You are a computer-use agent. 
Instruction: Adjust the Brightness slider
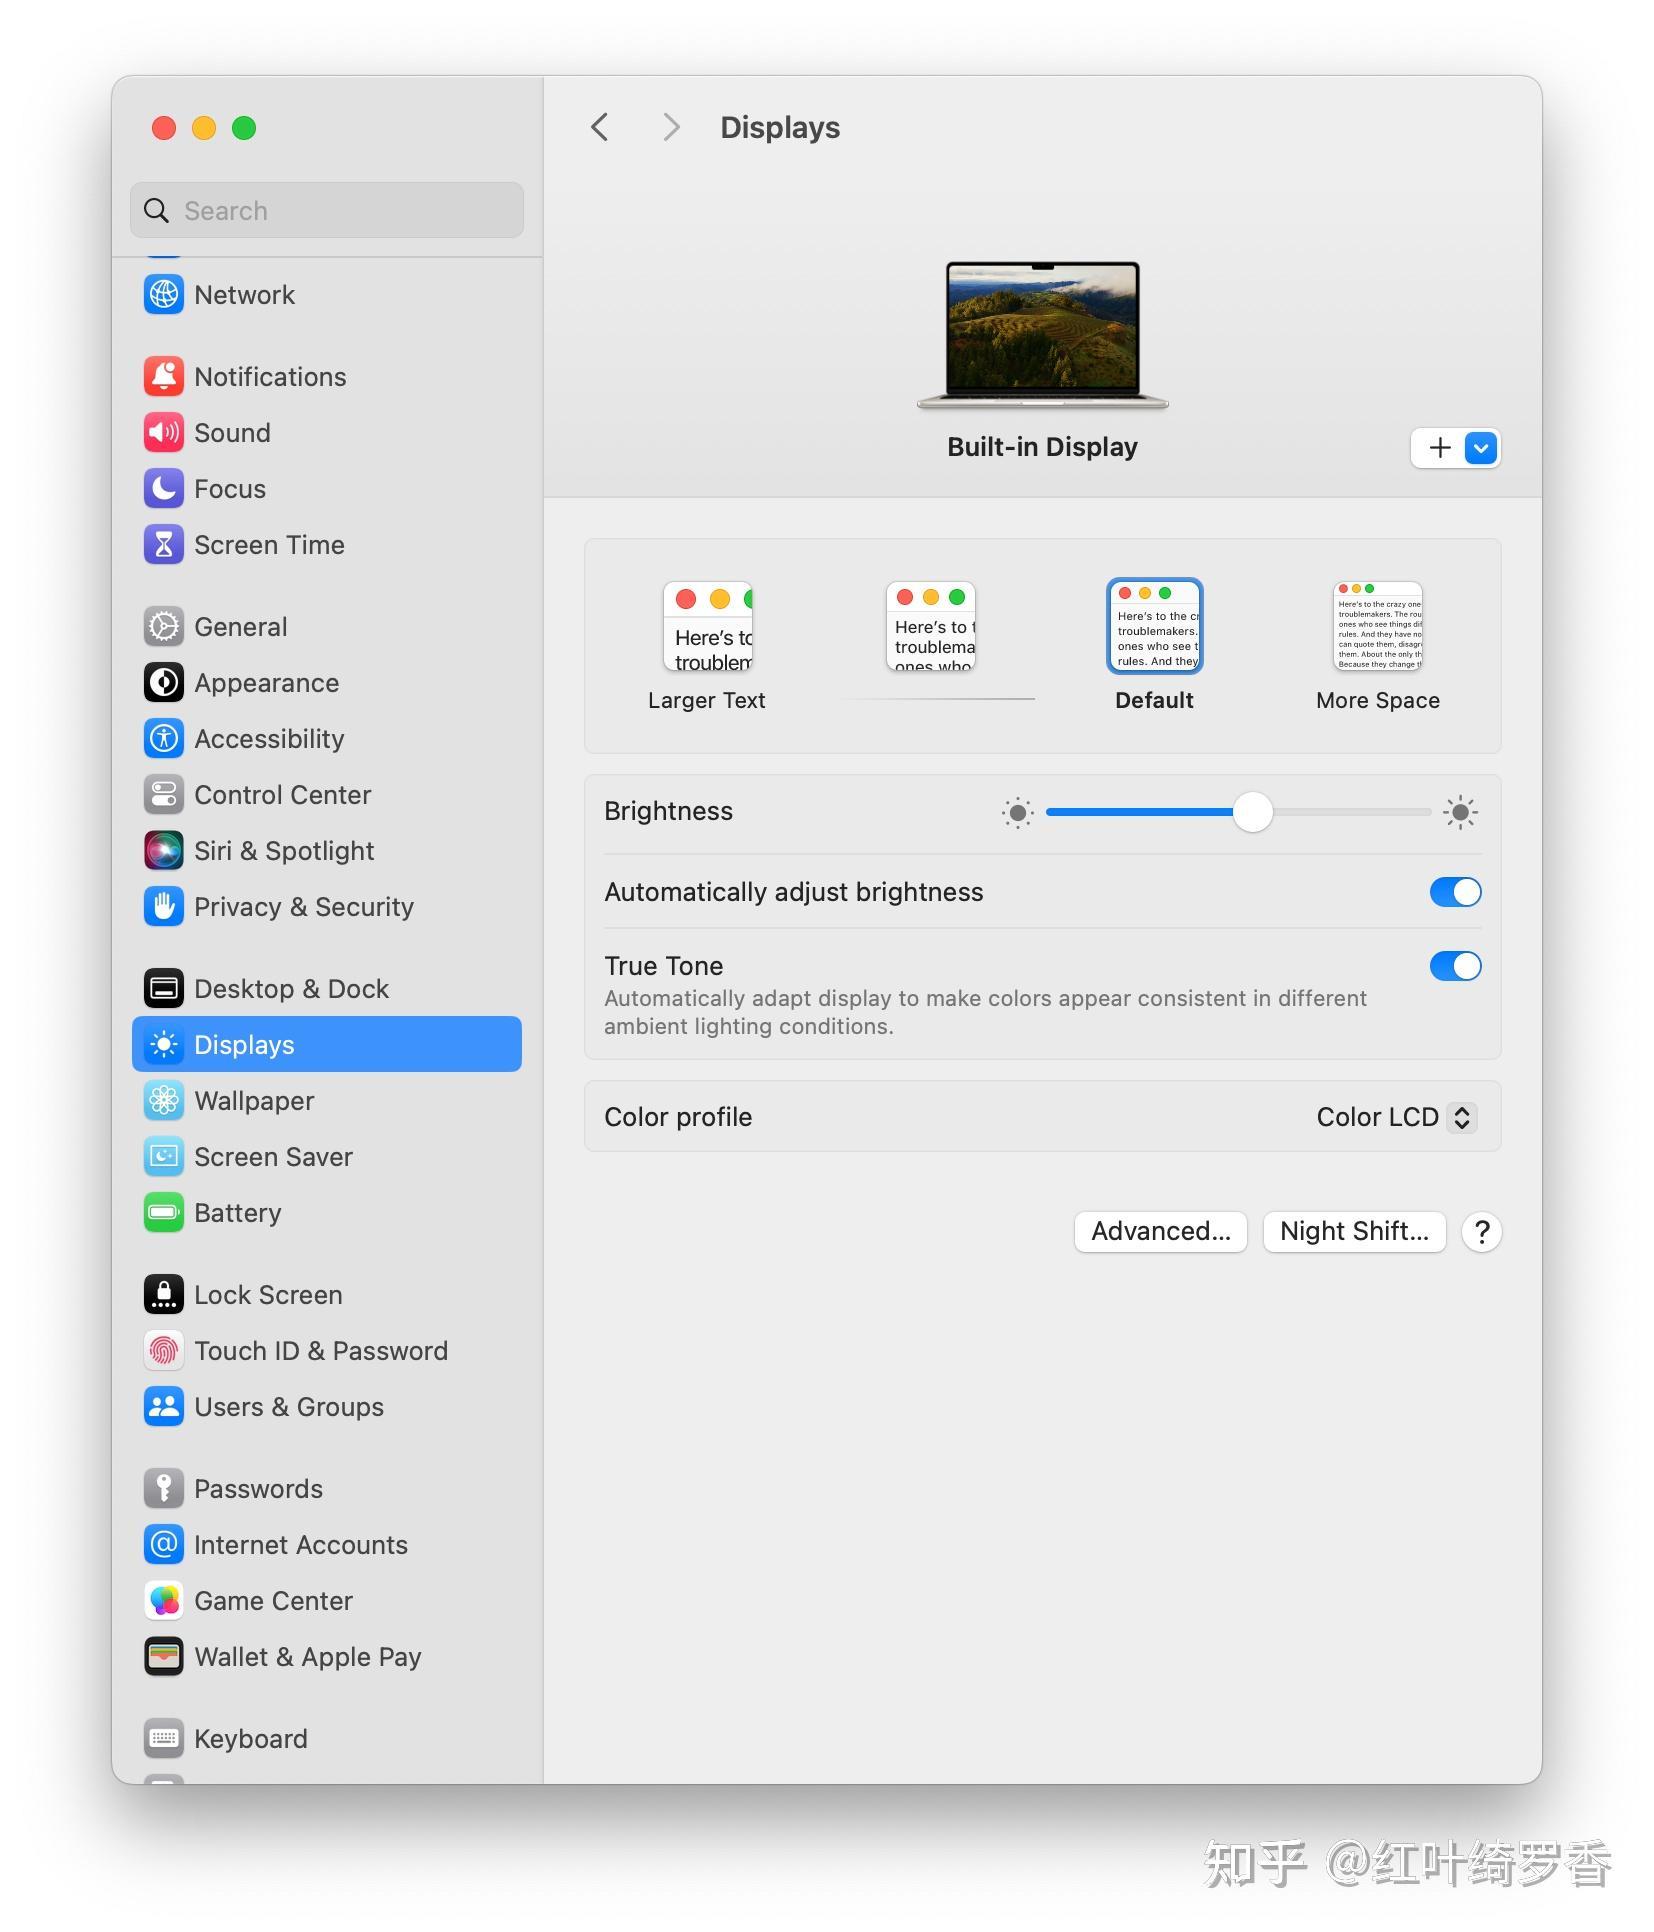[x=1252, y=812]
